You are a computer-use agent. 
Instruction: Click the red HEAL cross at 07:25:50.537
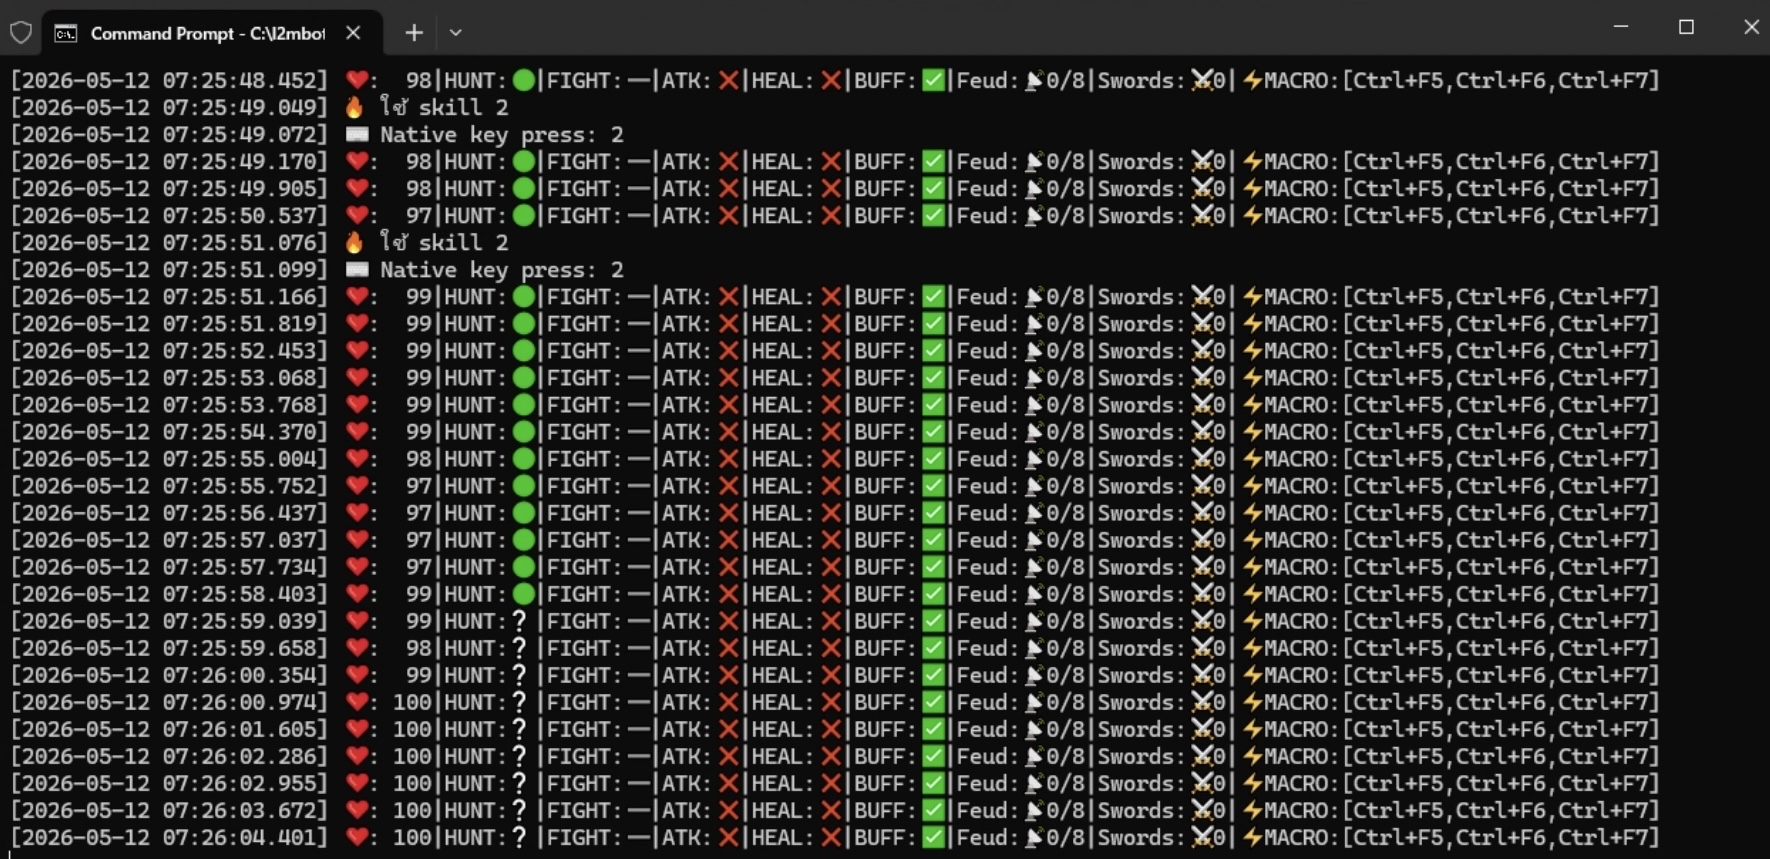coord(831,215)
